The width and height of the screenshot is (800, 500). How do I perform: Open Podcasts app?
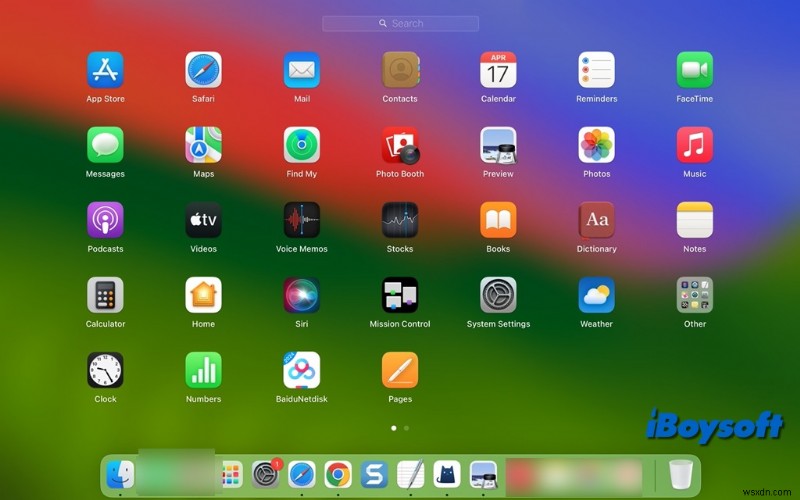point(105,220)
